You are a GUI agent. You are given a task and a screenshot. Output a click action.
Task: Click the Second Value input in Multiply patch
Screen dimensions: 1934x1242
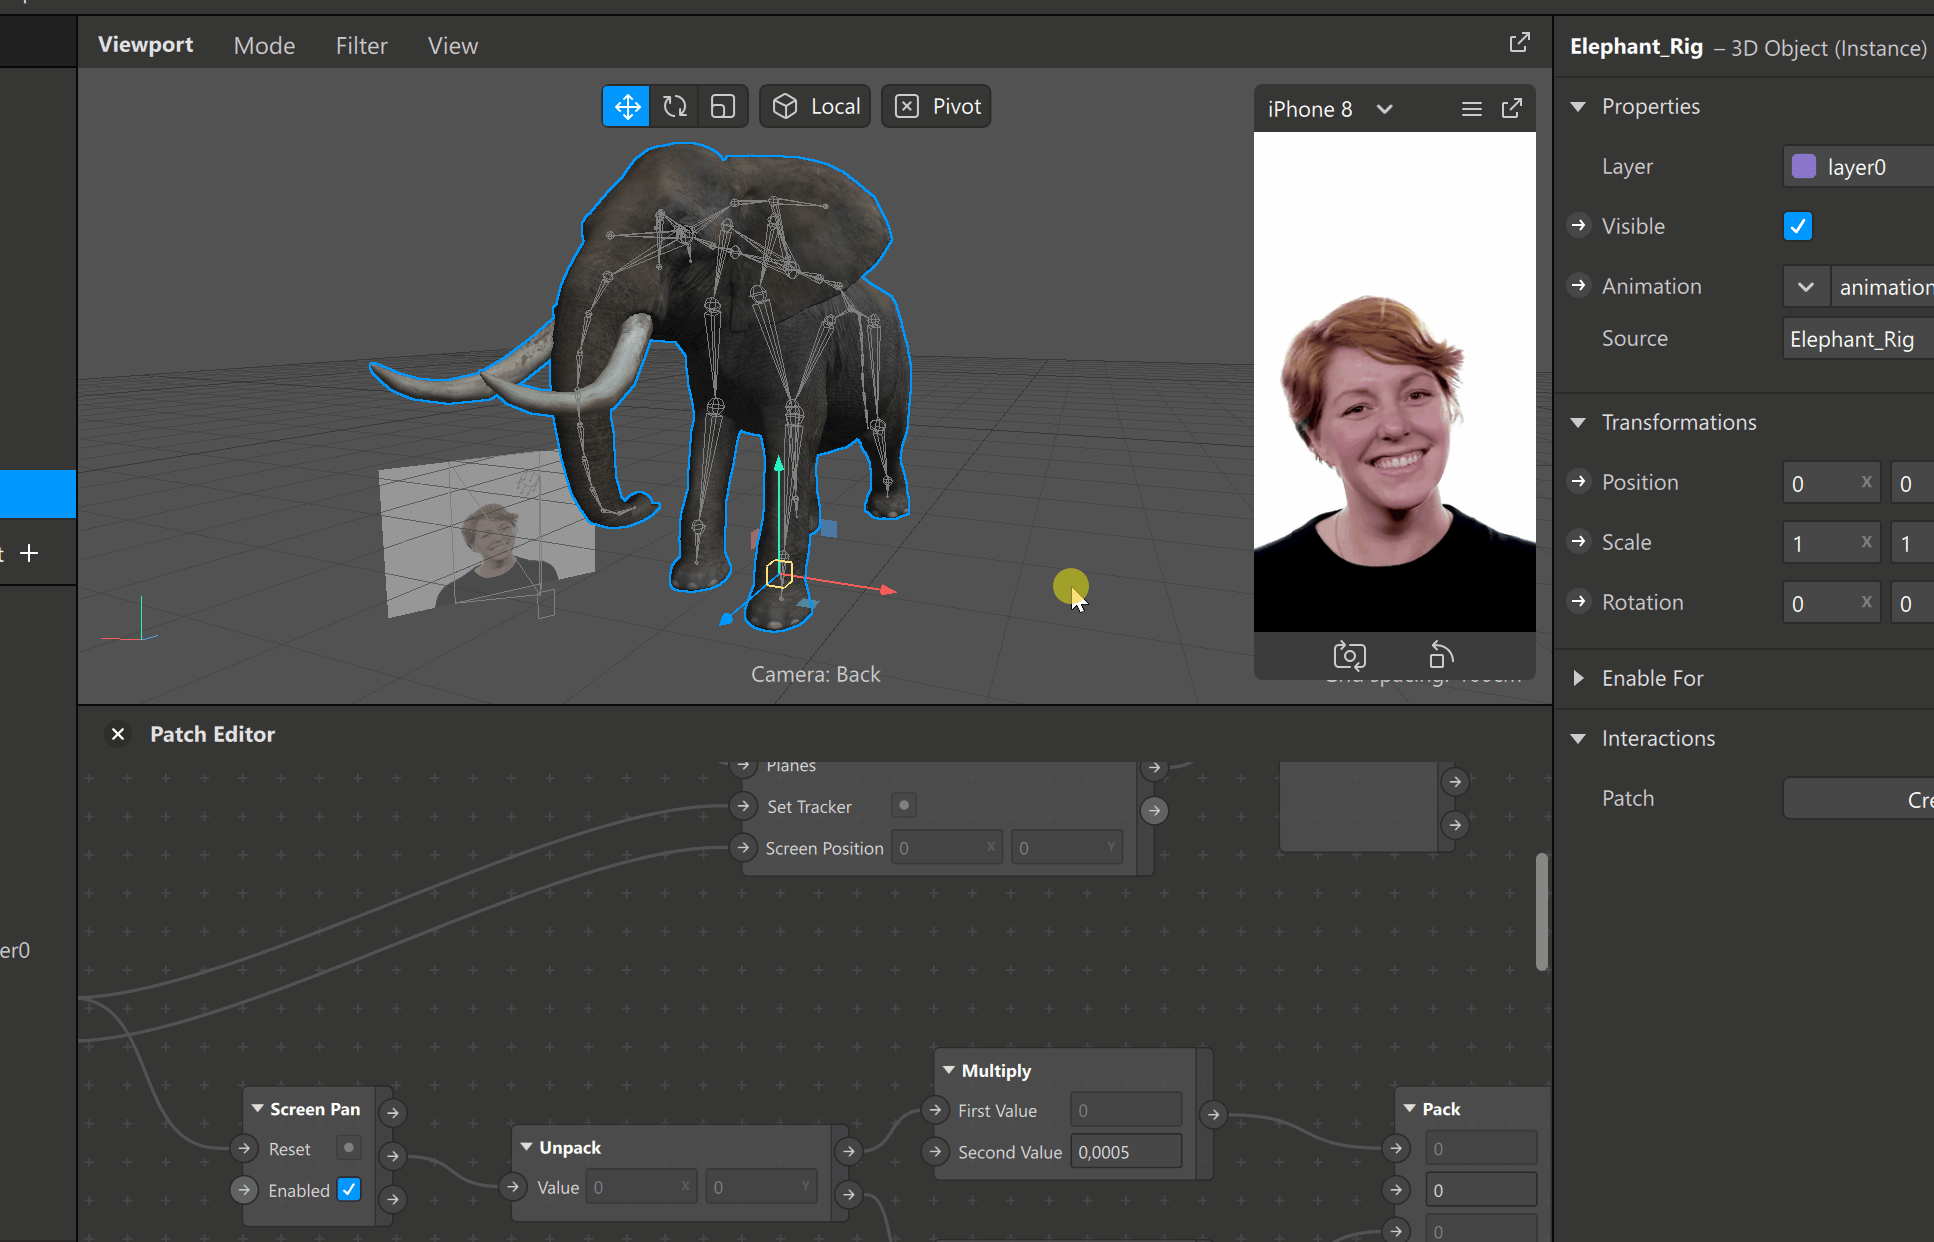click(1126, 1151)
